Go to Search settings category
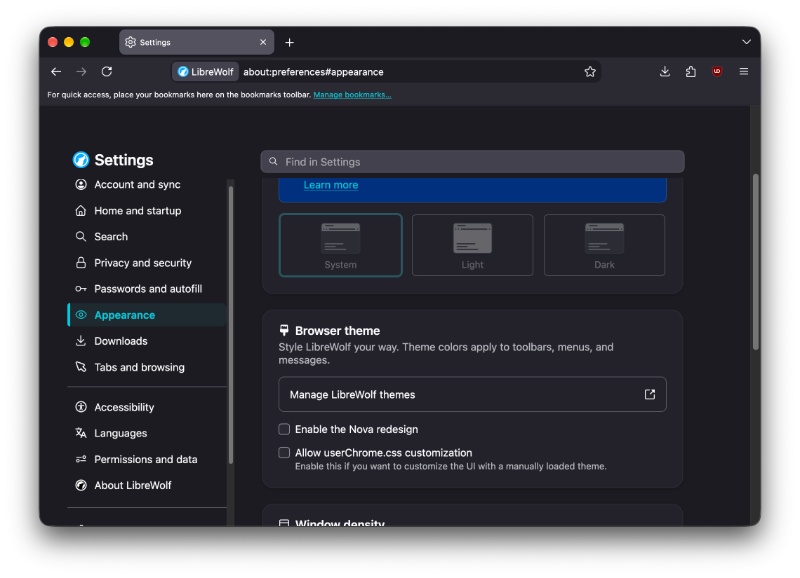Screen dimensions: 800x578 coord(147,237)
